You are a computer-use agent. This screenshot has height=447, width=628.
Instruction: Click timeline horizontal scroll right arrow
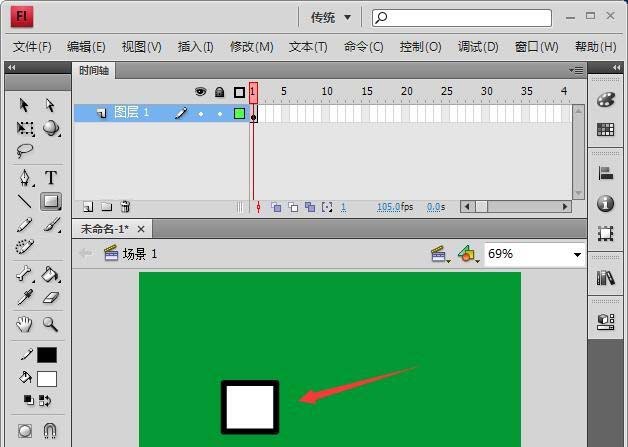point(565,207)
